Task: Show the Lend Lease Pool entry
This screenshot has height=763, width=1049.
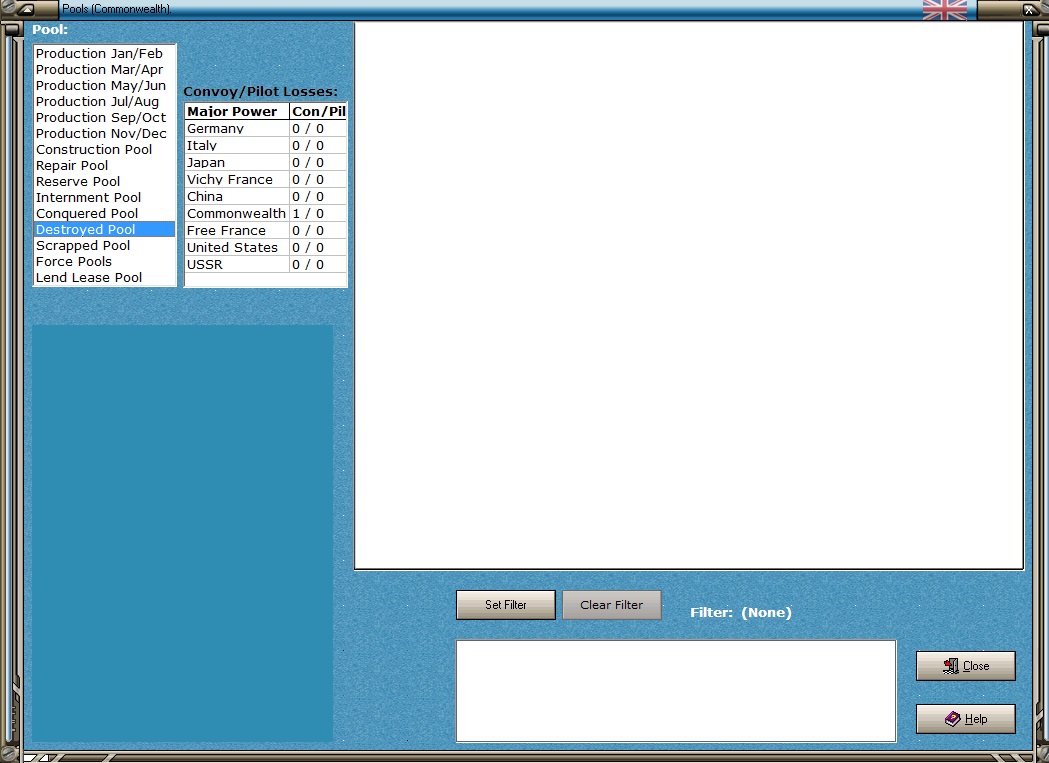Action: 104,278
